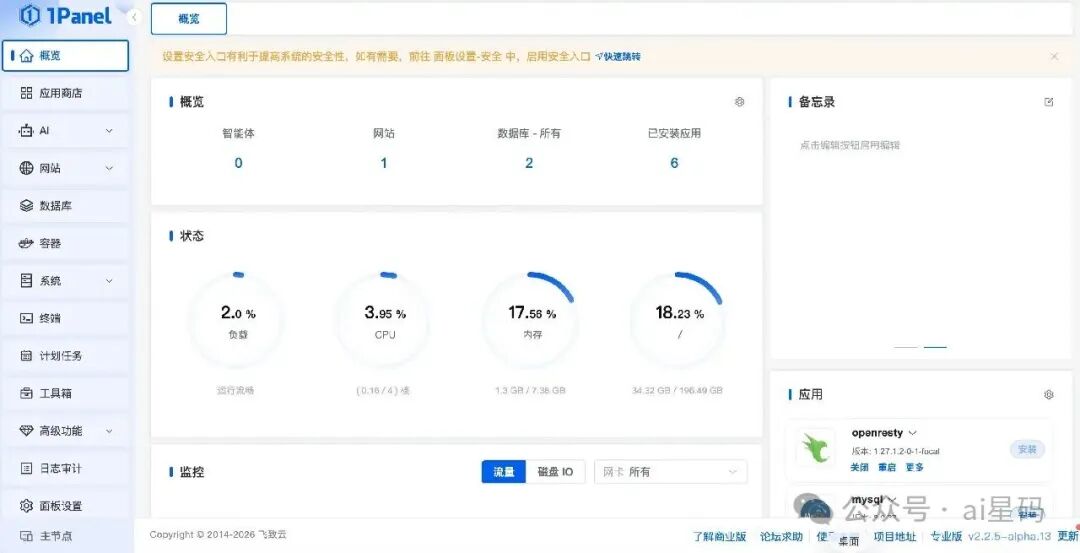Click the 重启 link for openresty

(887, 467)
